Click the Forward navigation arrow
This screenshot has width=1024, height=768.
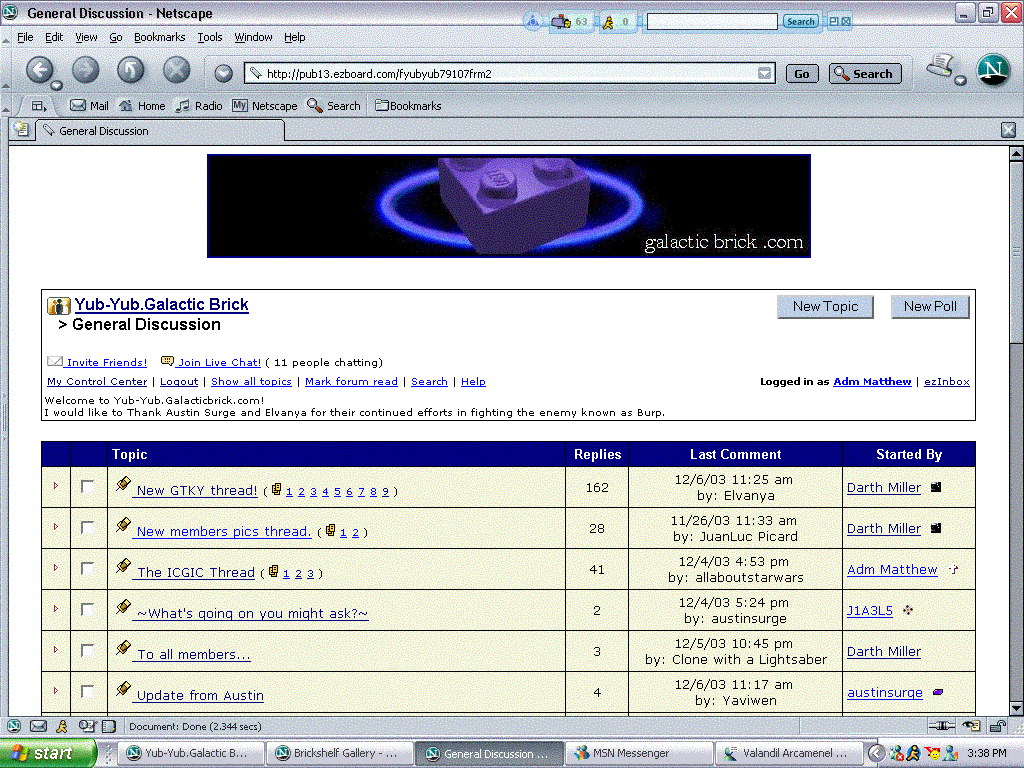[x=85, y=71]
